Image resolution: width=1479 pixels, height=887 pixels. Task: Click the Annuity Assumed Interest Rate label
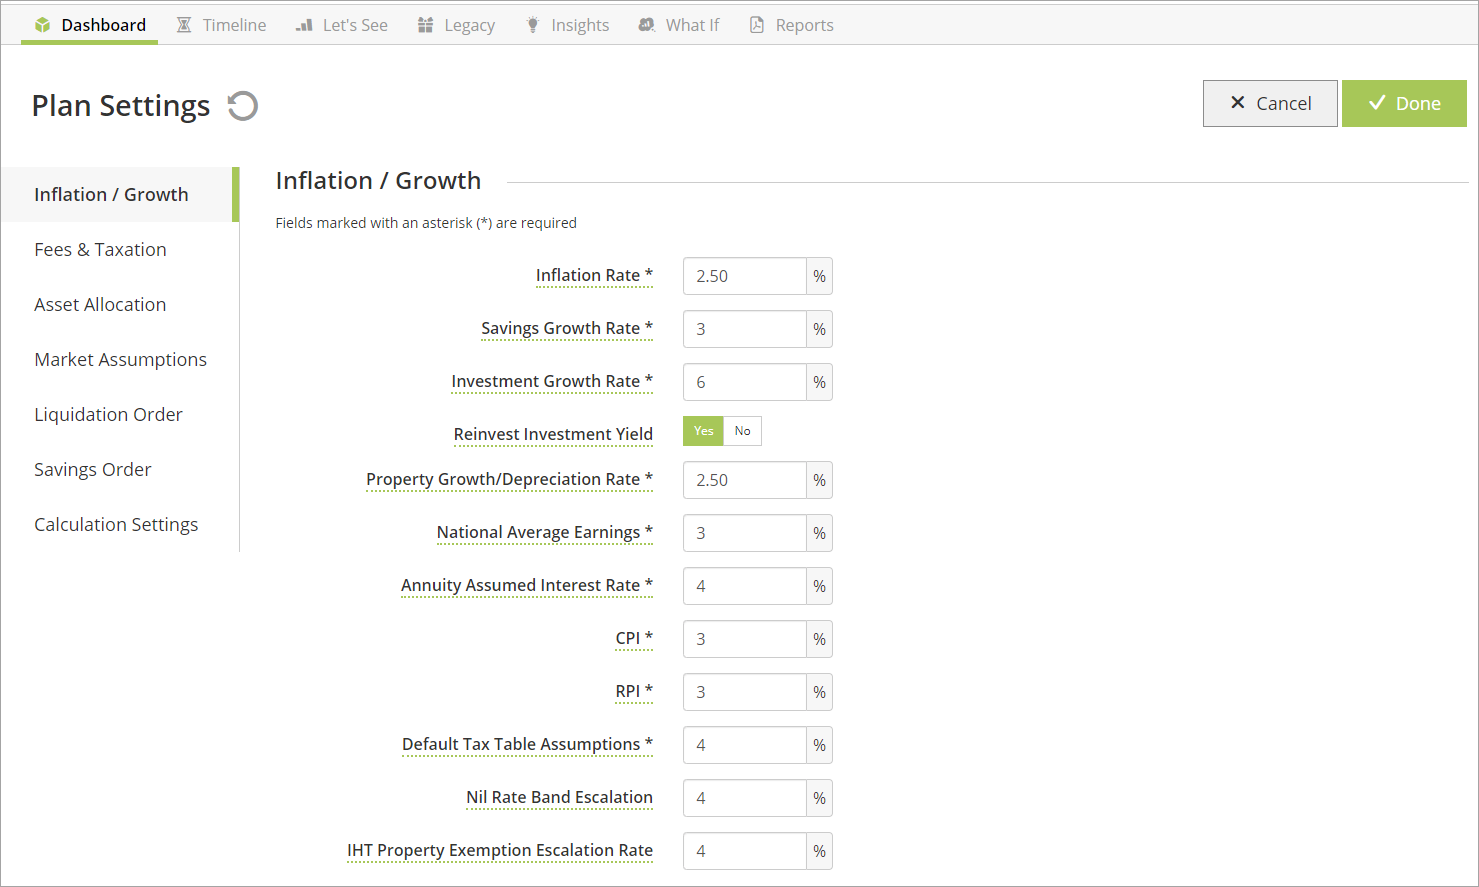coord(527,585)
